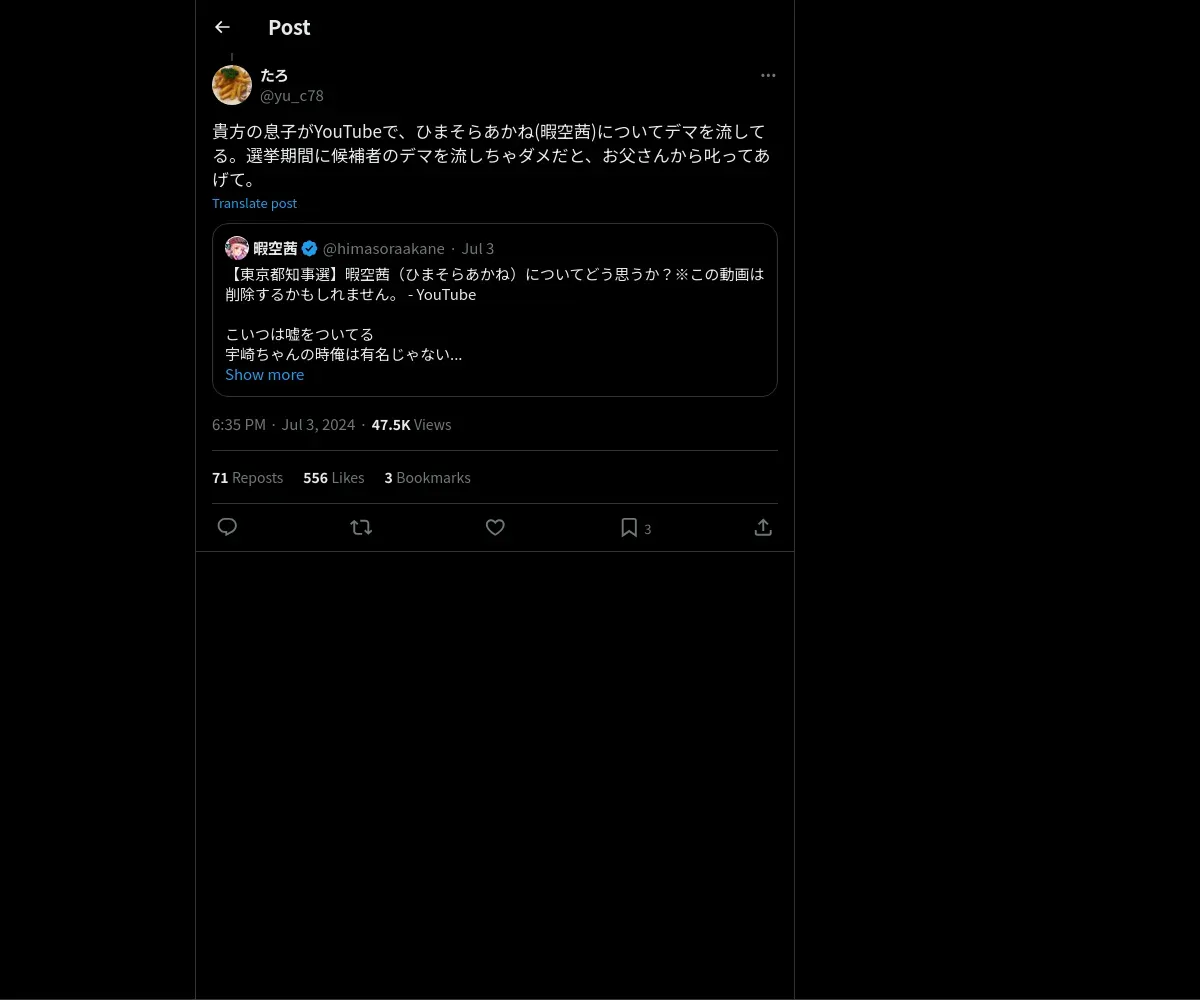Like the post with the heart icon
1200x1000 pixels.
click(495, 527)
